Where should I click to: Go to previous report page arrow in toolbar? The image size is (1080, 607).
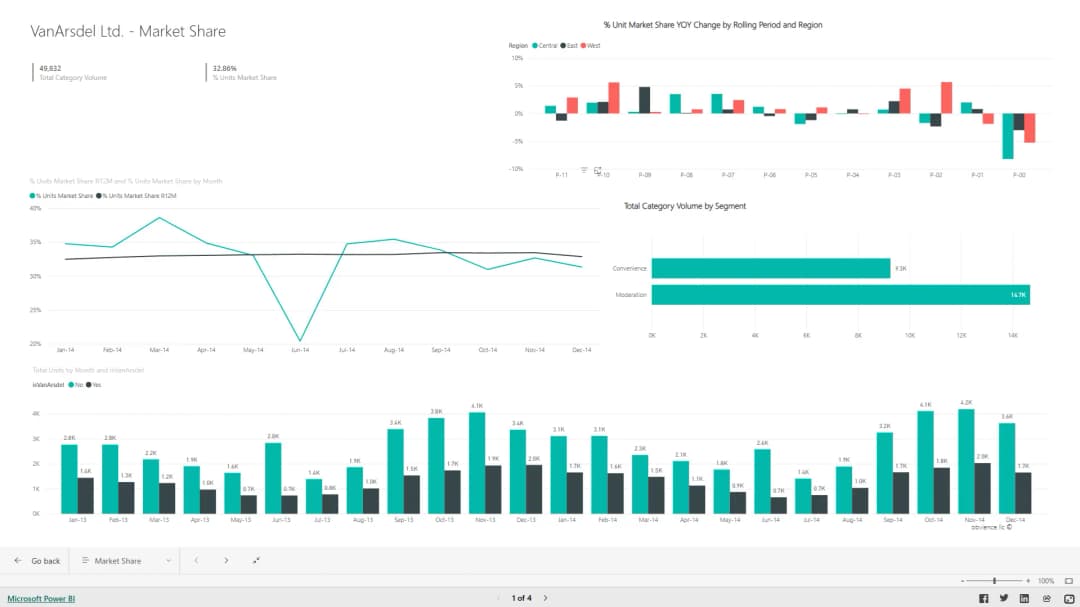tap(196, 561)
